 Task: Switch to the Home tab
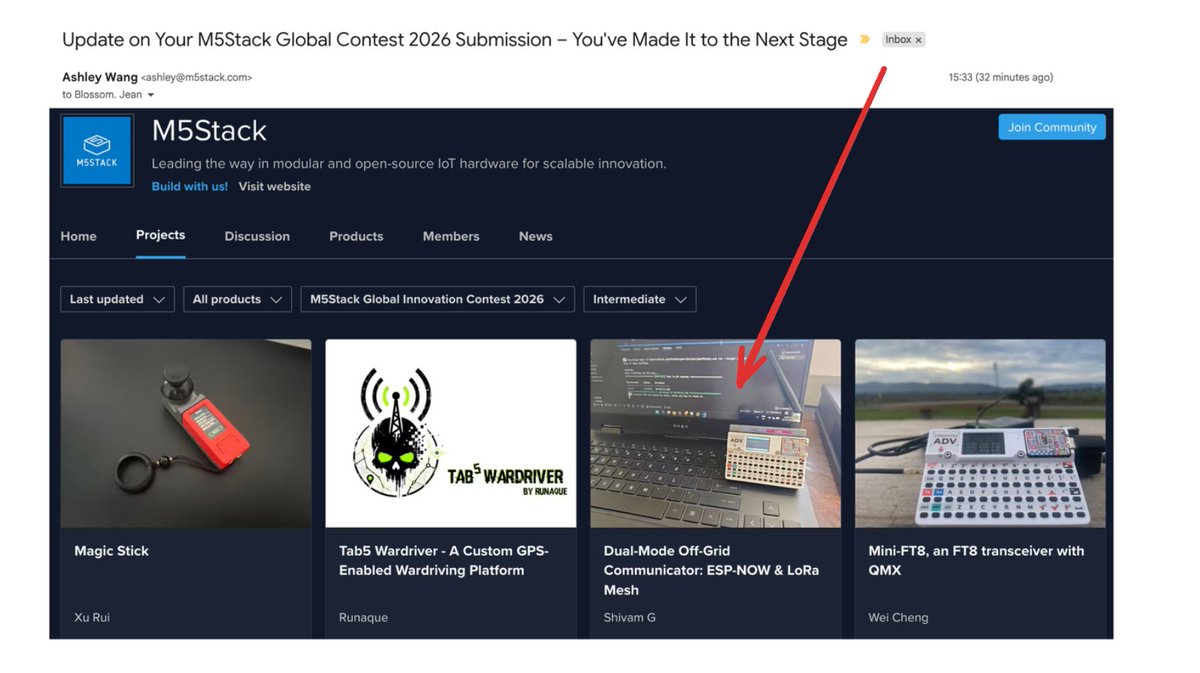coord(79,236)
